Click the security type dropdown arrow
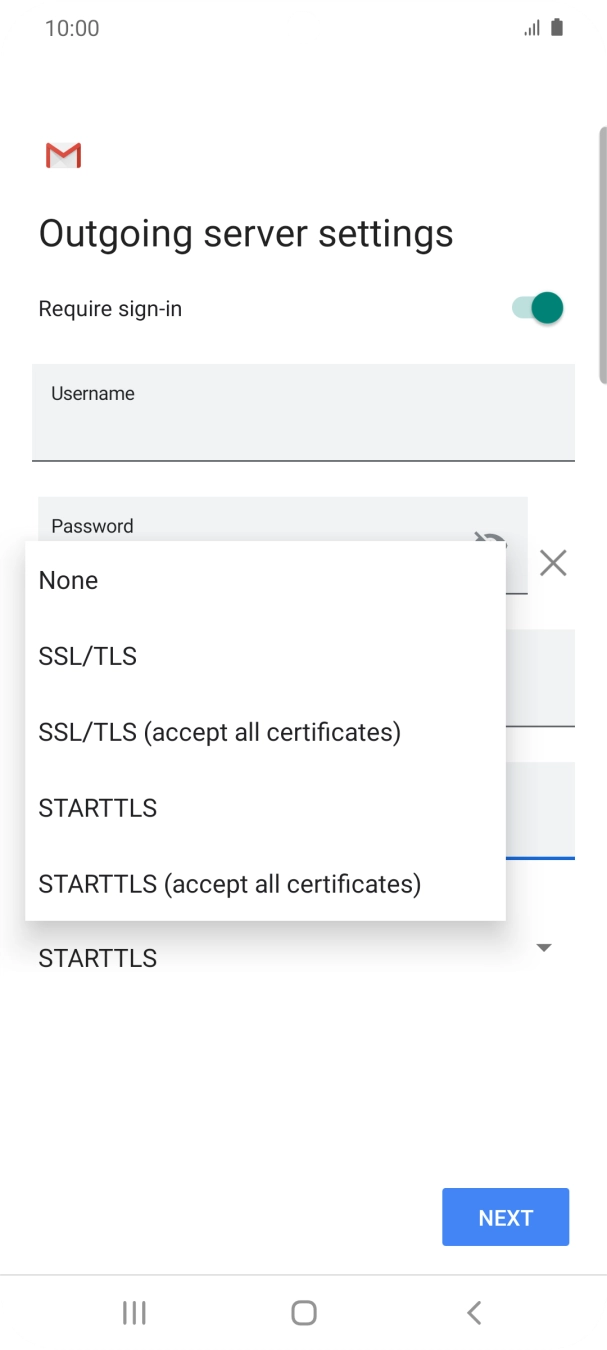This screenshot has width=607, height=1350. pyautogui.click(x=544, y=947)
